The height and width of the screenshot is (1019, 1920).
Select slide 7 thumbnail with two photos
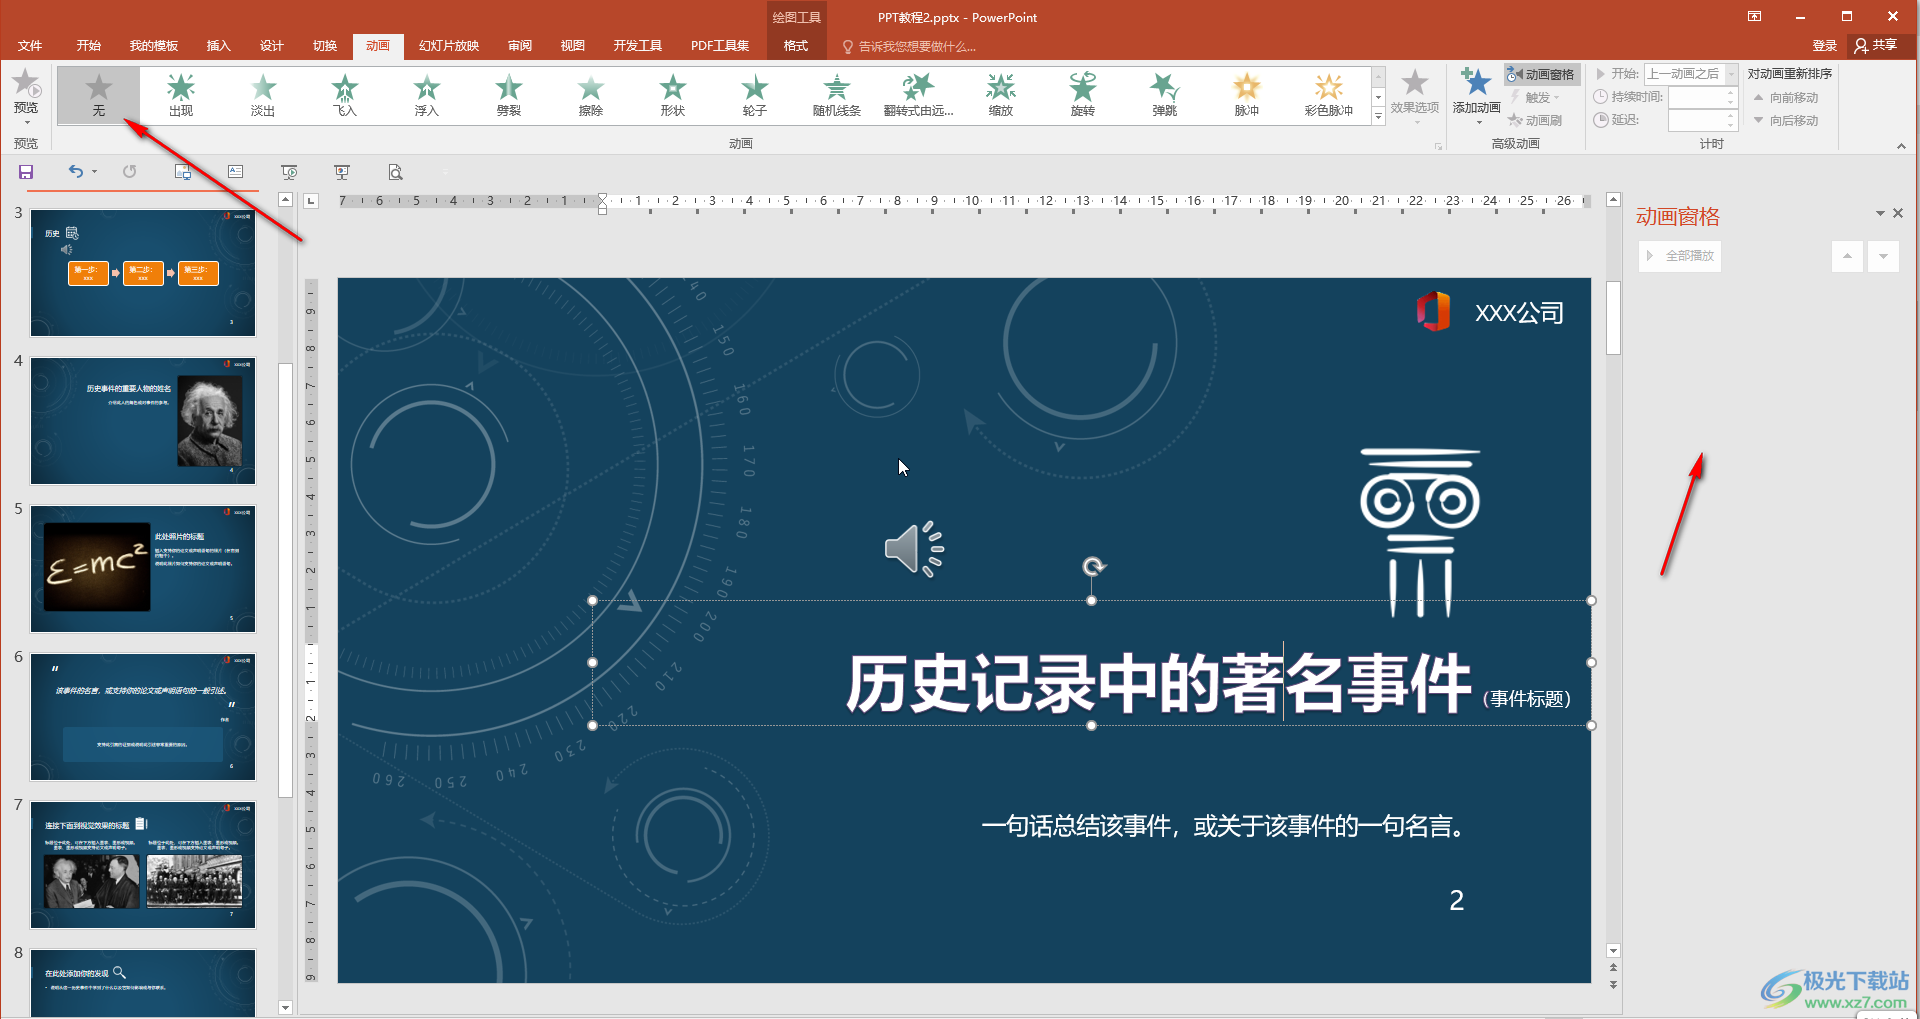(x=143, y=864)
